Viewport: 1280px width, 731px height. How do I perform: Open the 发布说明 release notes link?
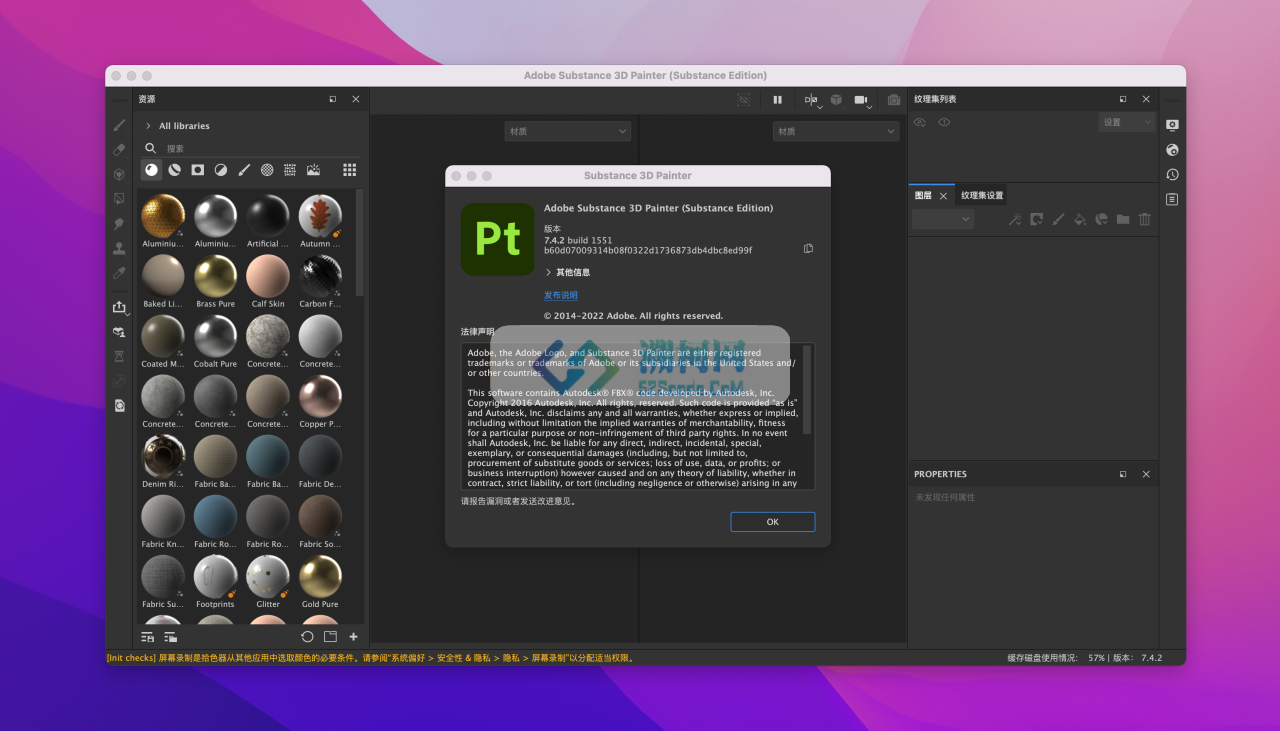click(560, 296)
